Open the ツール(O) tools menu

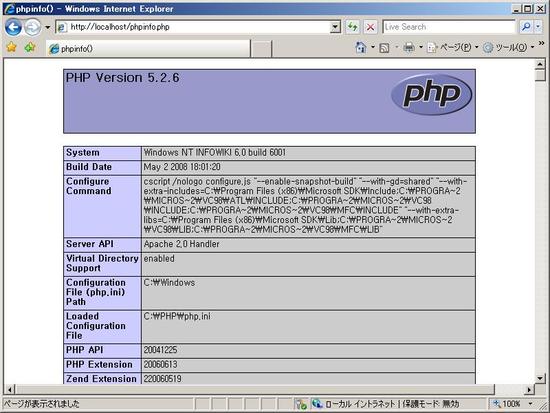[508, 47]
